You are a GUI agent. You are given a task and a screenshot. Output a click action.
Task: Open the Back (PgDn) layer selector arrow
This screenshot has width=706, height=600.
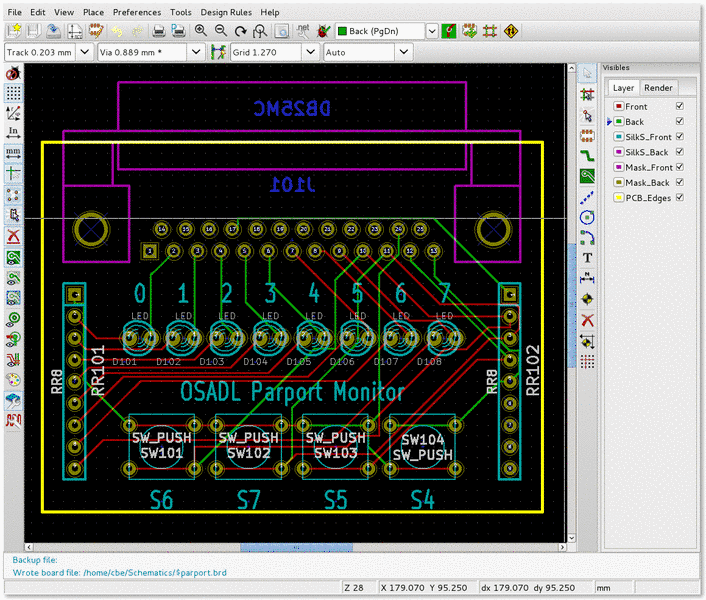[432, 31]
